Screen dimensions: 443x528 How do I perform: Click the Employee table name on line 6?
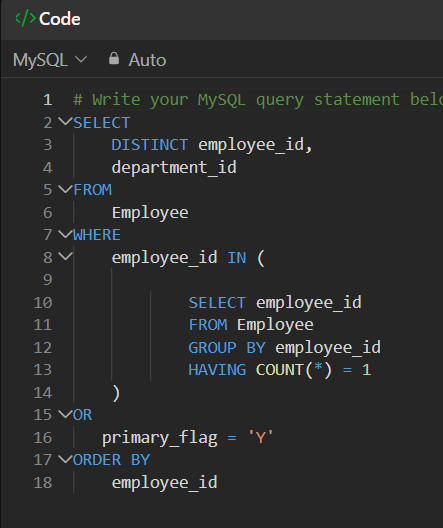tap(150, 213)
